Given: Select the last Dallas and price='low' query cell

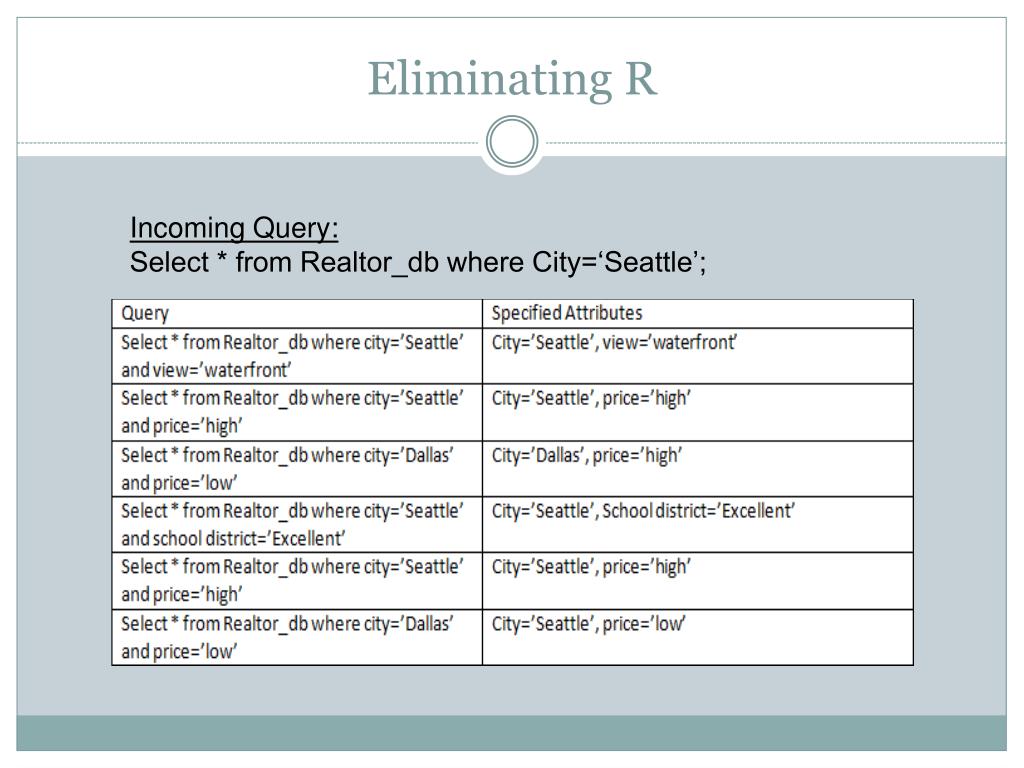Looking at the screenshot, I should click(297, 637).
